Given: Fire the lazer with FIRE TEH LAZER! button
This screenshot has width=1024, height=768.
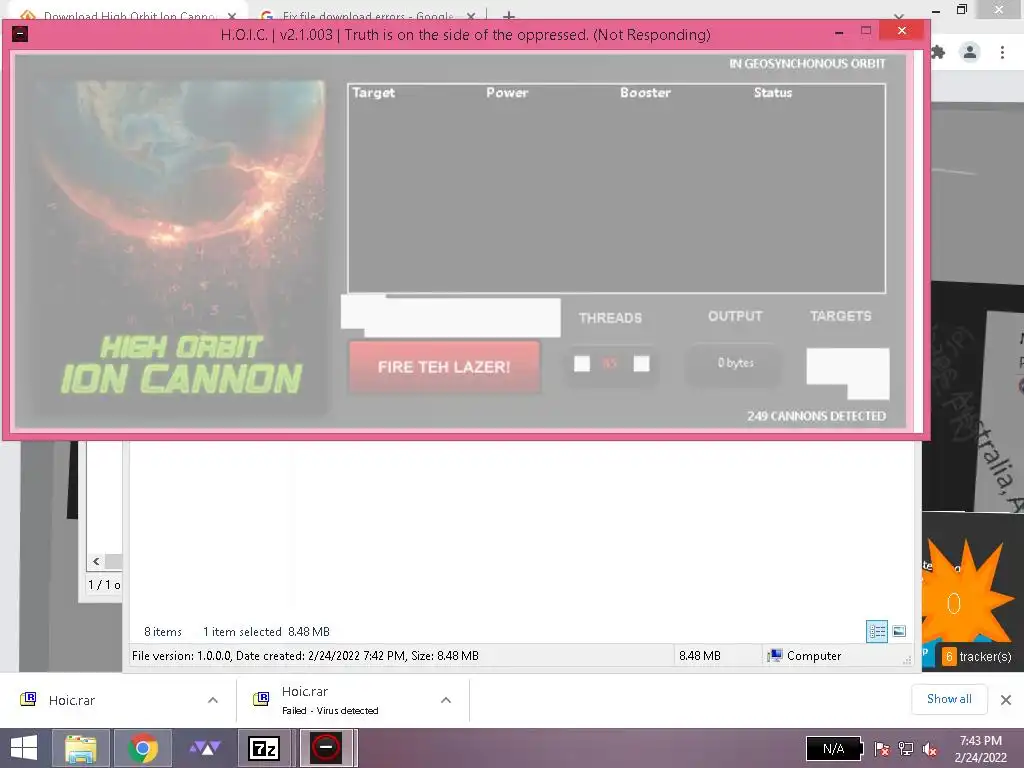Looking at the screenshot, I should [444, 367].
